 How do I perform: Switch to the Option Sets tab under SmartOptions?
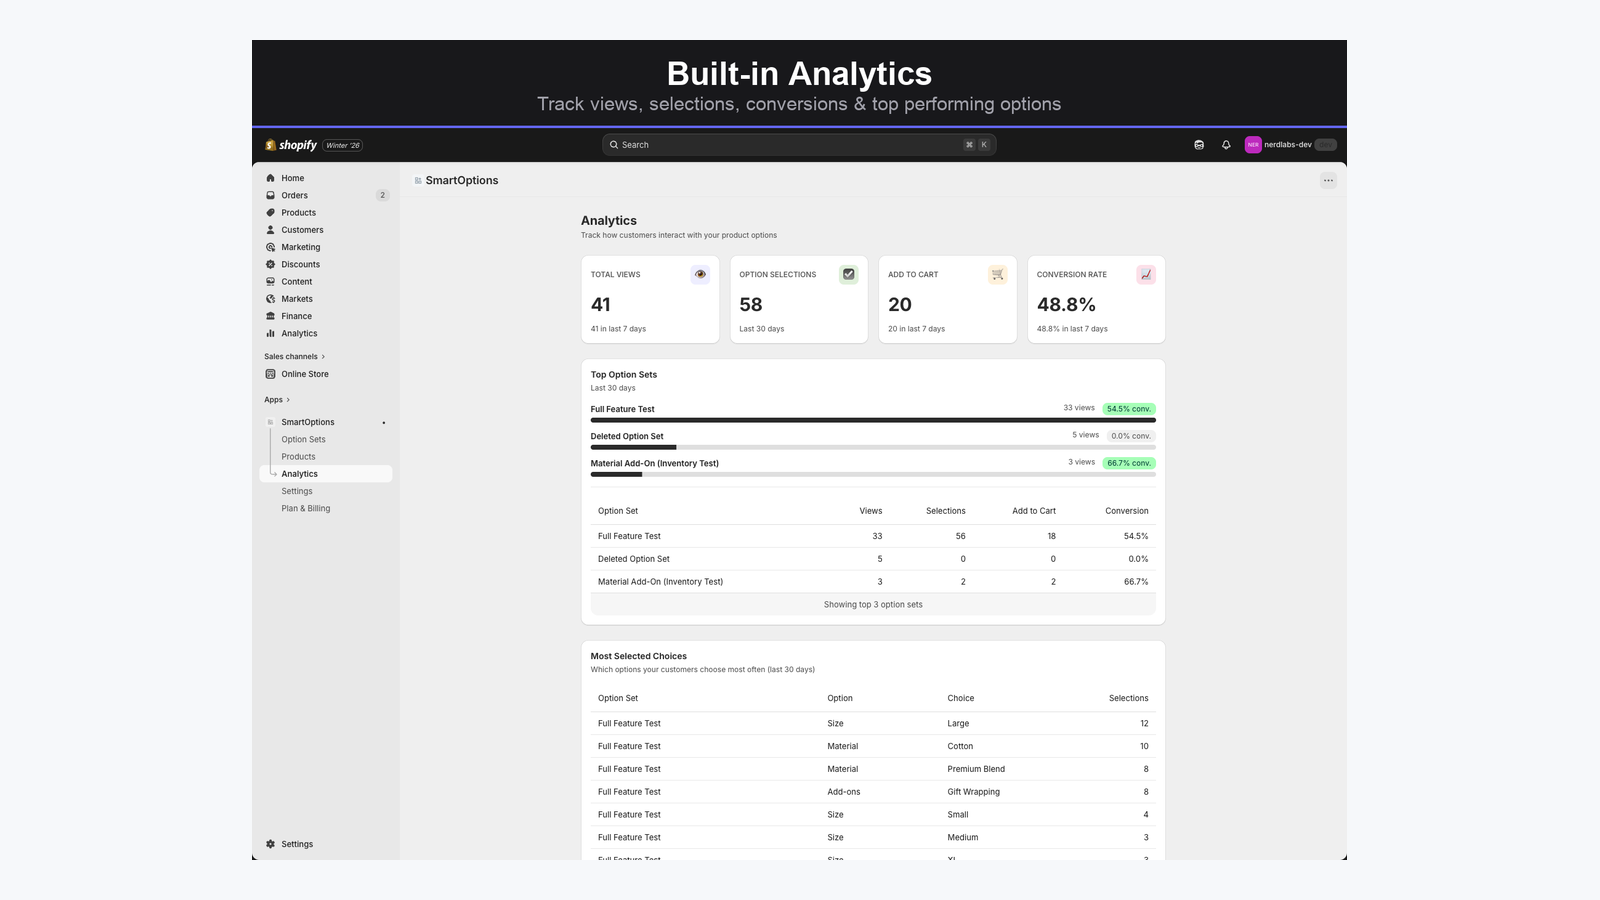[303, 439]
